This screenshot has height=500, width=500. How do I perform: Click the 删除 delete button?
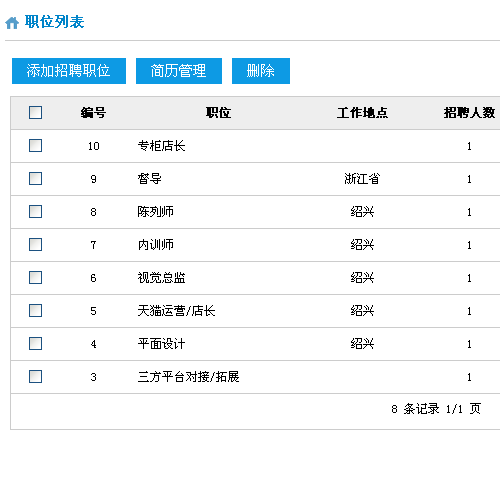pyautogui.click(x=261, y=71)
